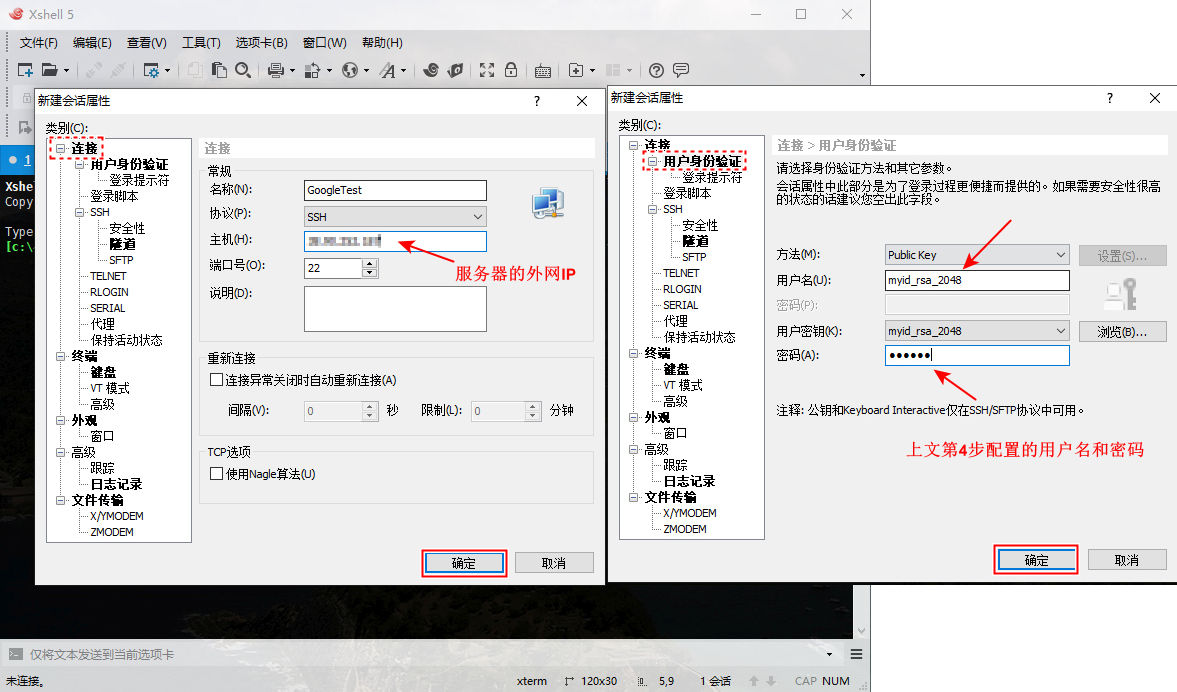
Task: Click the compose bar menu icon
Action: point(856,654)
